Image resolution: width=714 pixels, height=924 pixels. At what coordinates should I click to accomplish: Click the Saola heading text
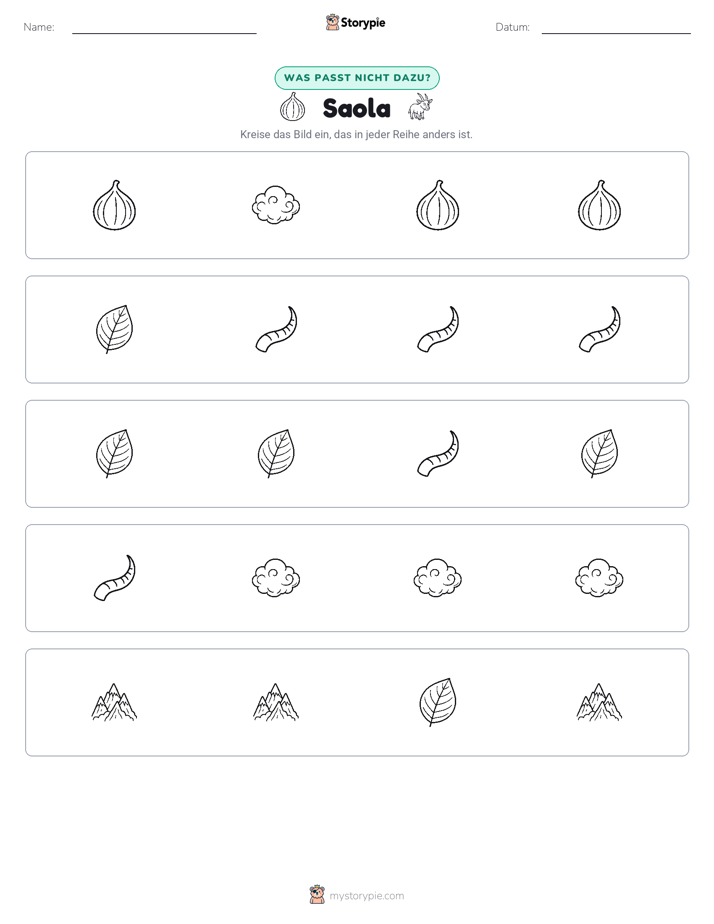(356, 108)
